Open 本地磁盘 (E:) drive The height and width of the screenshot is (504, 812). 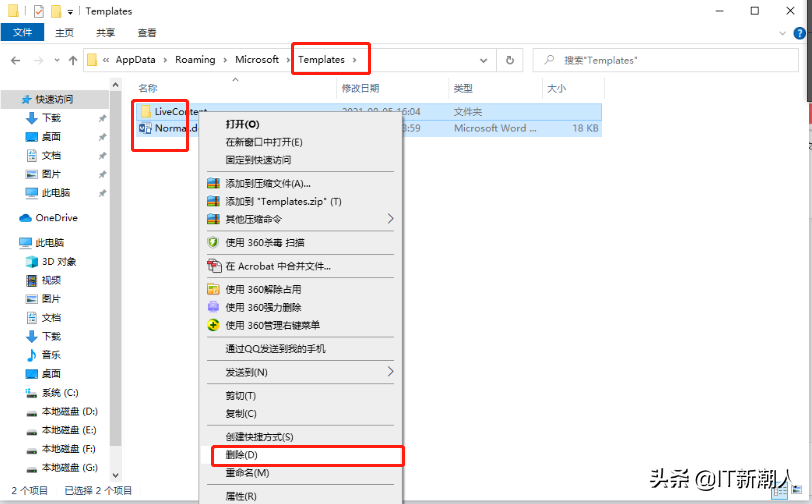click(x=69, y=430)
